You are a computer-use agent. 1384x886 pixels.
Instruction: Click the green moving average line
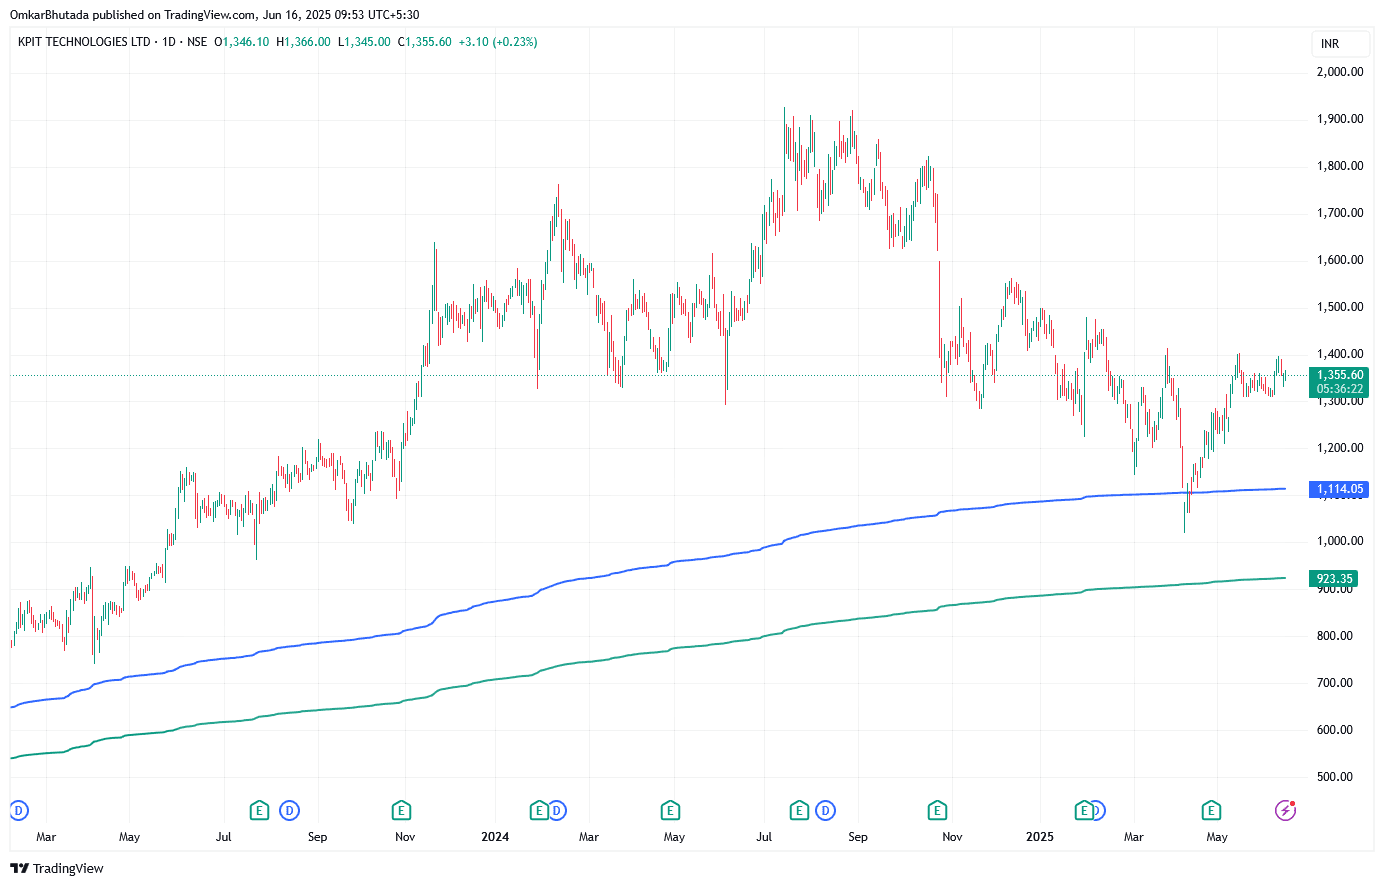pyautogui.click(x=650, y=651)
